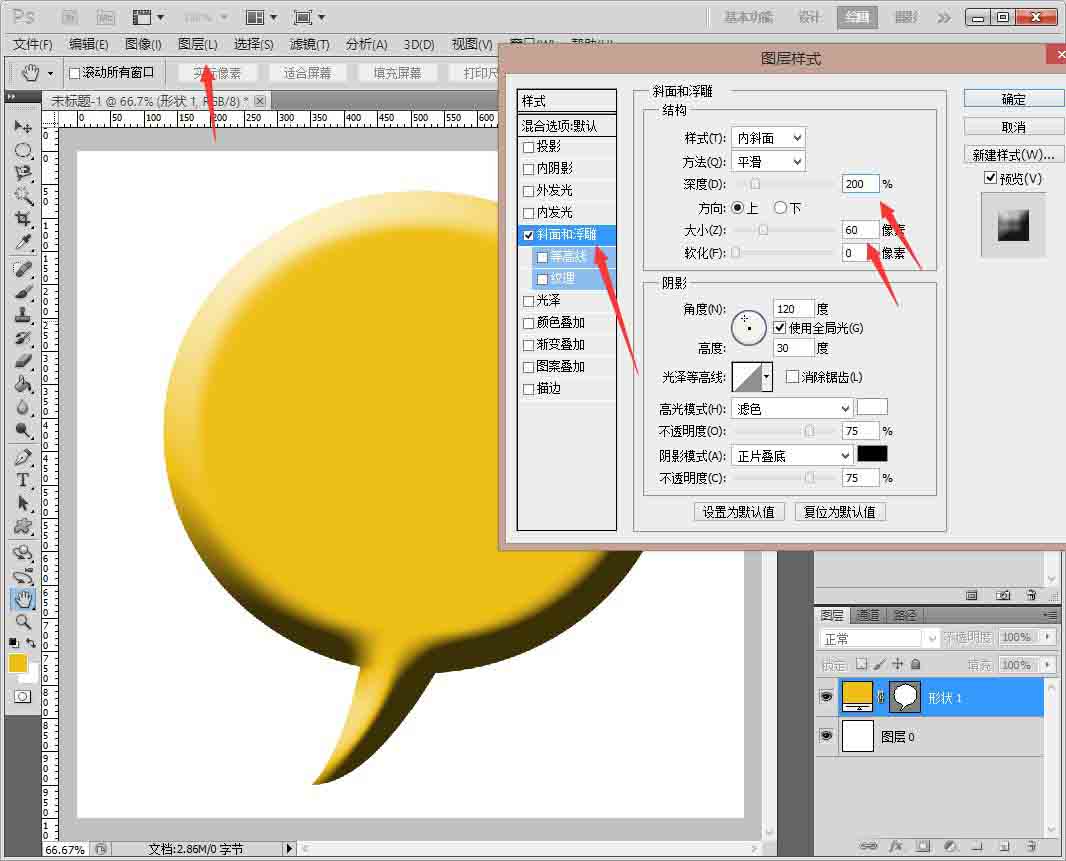Click link layers icon at panel bottom
The image size is (1066, 861).
(x=868, y=846)
